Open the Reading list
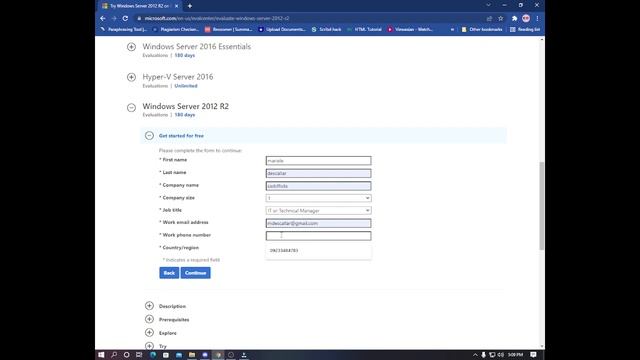 tap(525, 29)
